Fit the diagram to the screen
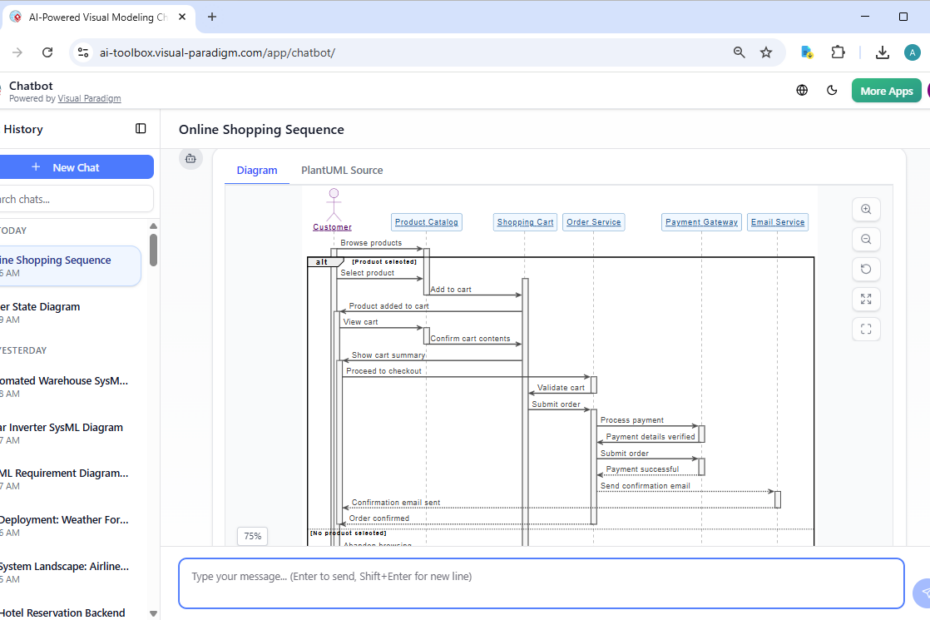Screen dimensions: 930x620 (x=866, y=299)
